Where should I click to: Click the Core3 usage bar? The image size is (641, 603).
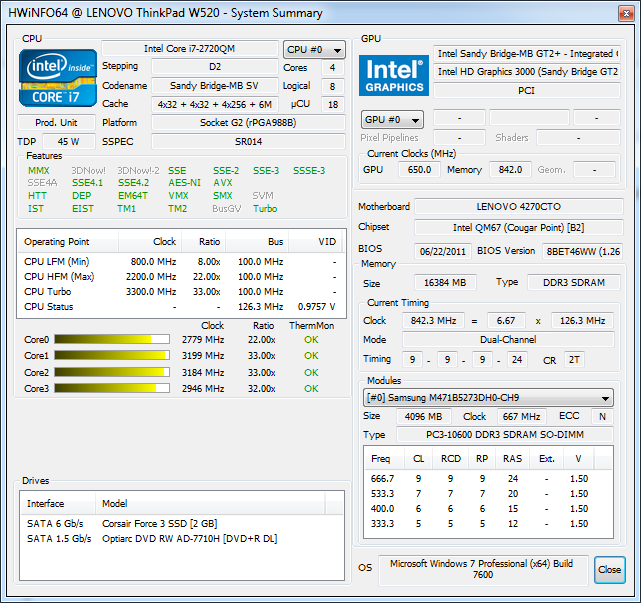(x=112, y=388)
